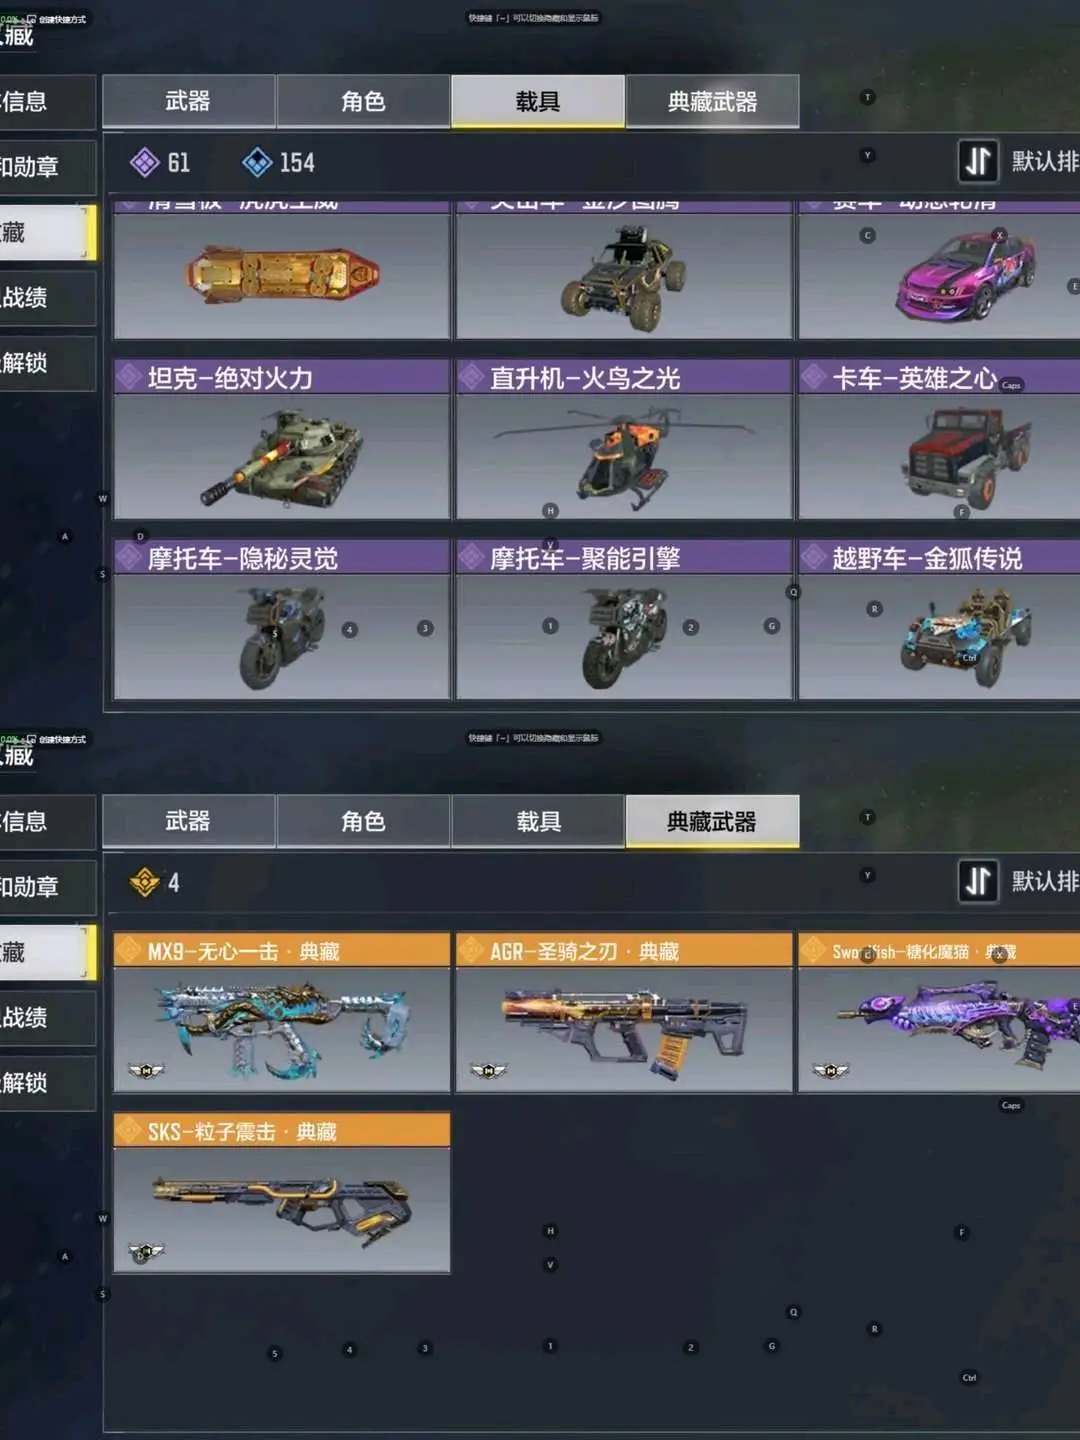Viewport: 1080px width, 1440px height.
Task: Select the 直升机-火鸟之光 helicopter skin
Action: 624,439
